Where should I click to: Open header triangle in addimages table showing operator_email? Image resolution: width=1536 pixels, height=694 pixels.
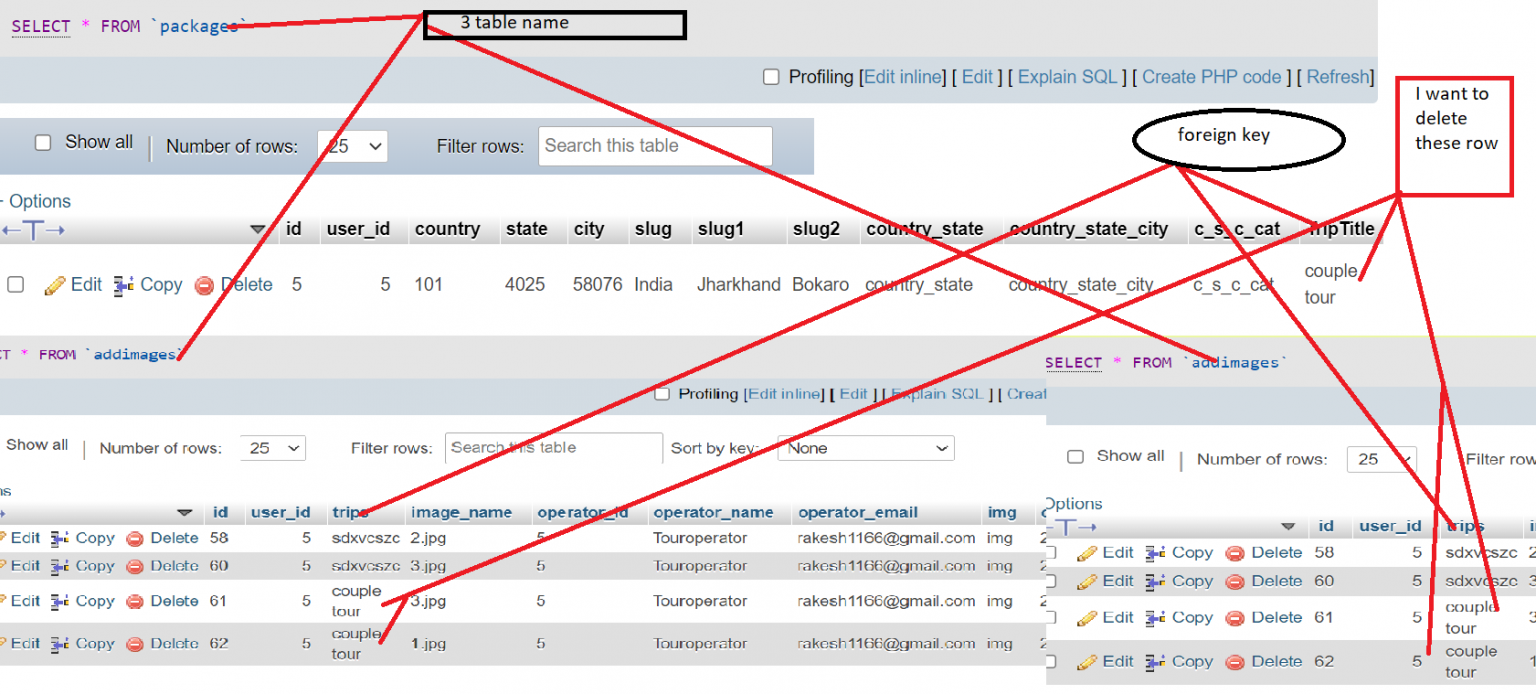click(185, 513)
